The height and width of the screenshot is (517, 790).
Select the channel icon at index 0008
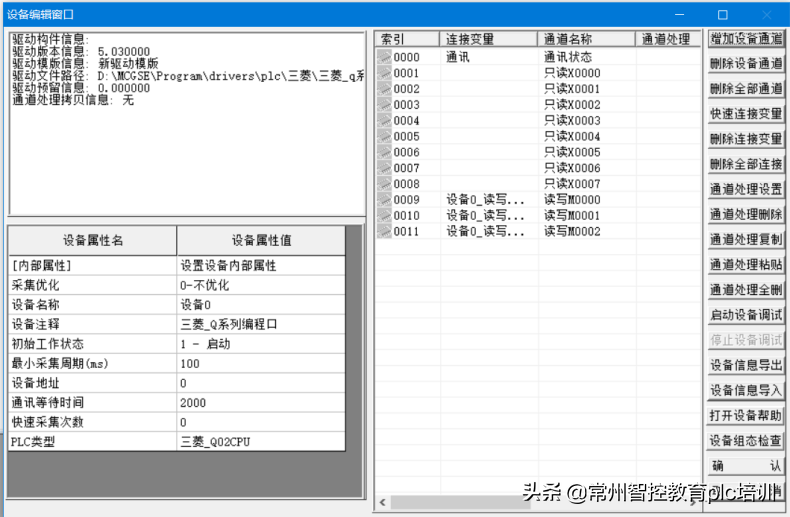tap(384, 184)
